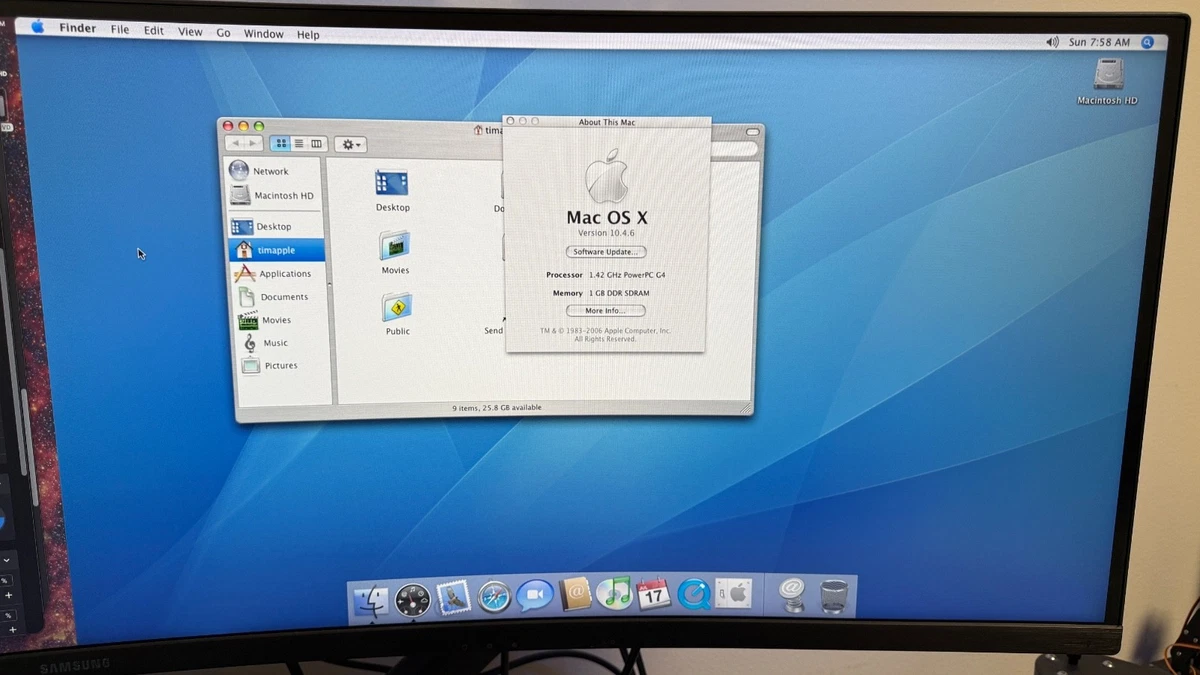This screenshot has height=675, width=1200.
Task: Launch Dashboard from the Dock
Action: click(x=412, y=599)
